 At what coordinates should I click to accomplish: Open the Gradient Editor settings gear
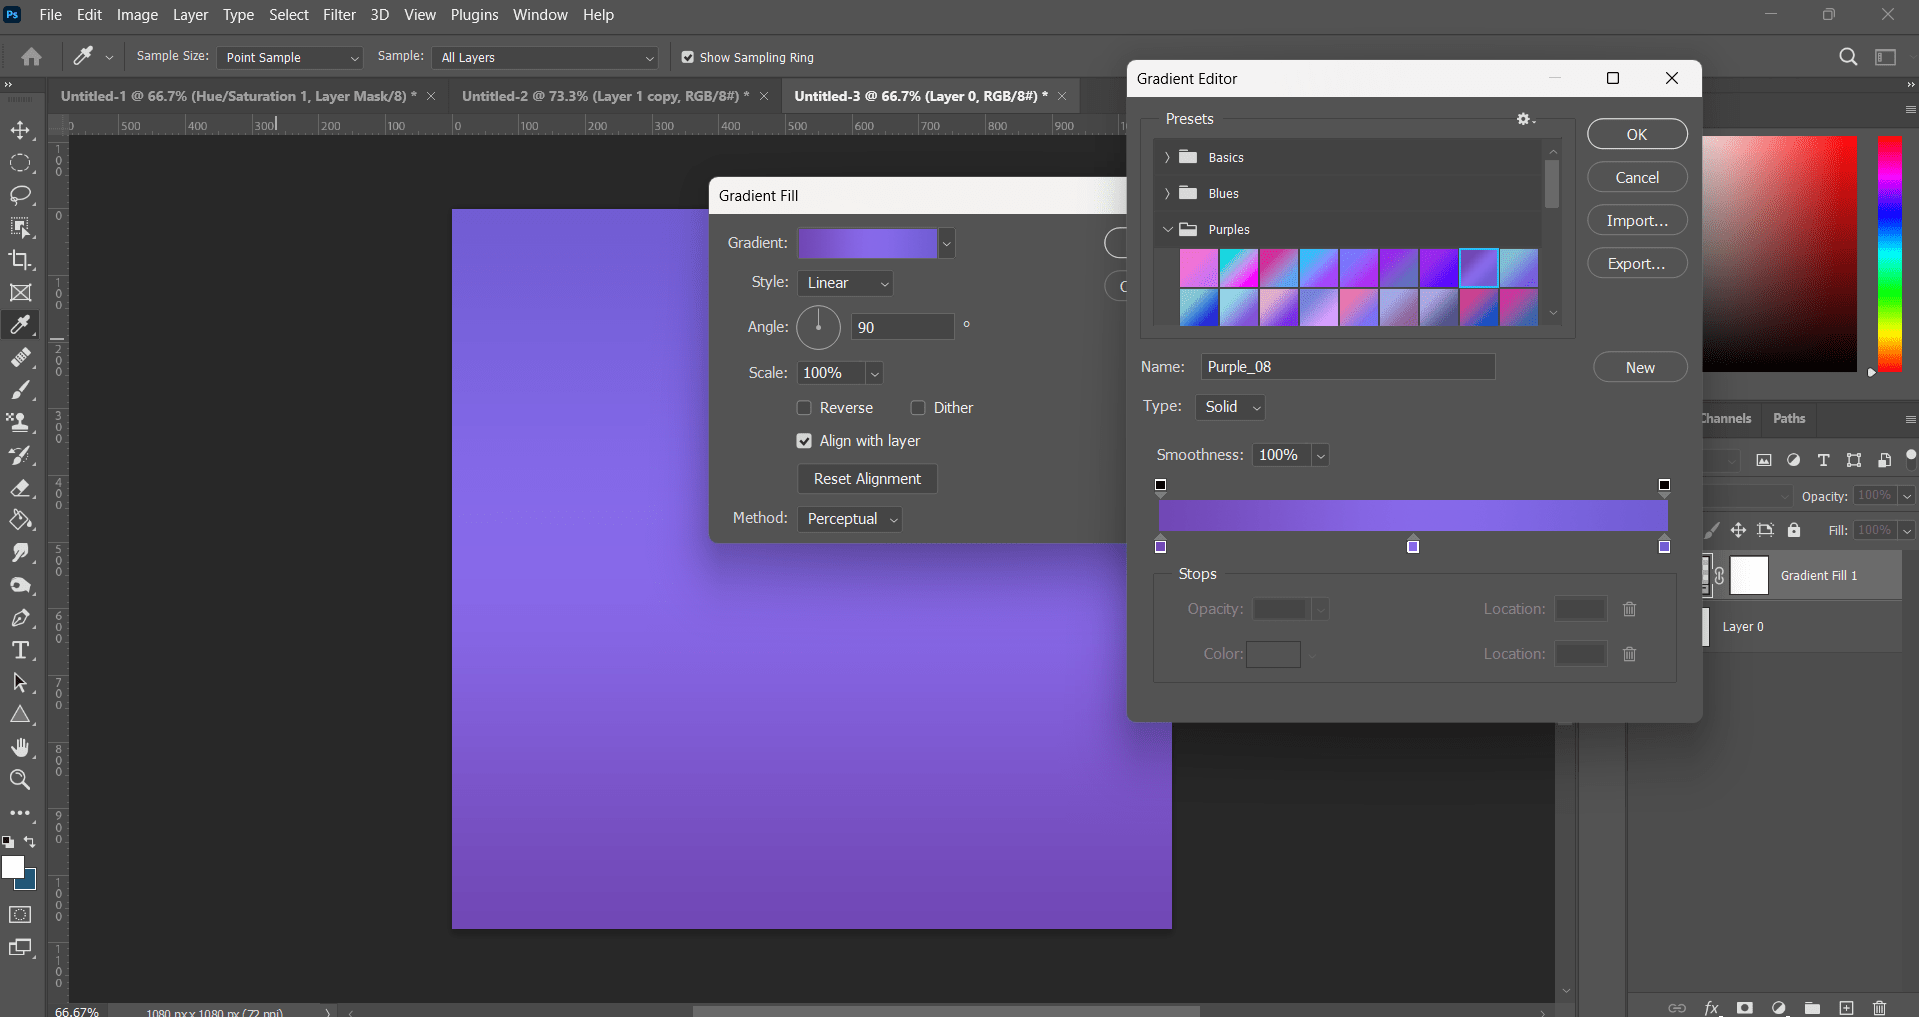pyautogui.click(x=1524, y=119)
